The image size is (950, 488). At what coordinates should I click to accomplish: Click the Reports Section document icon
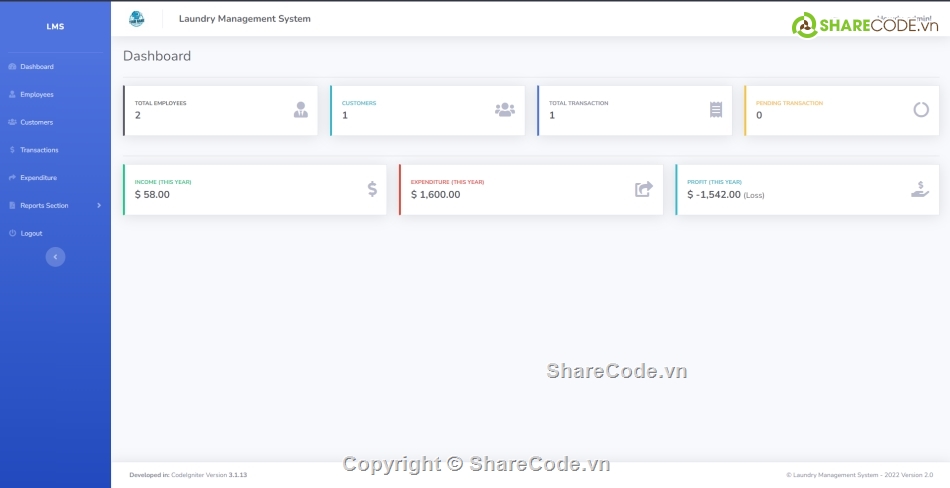tap(12, 206)
